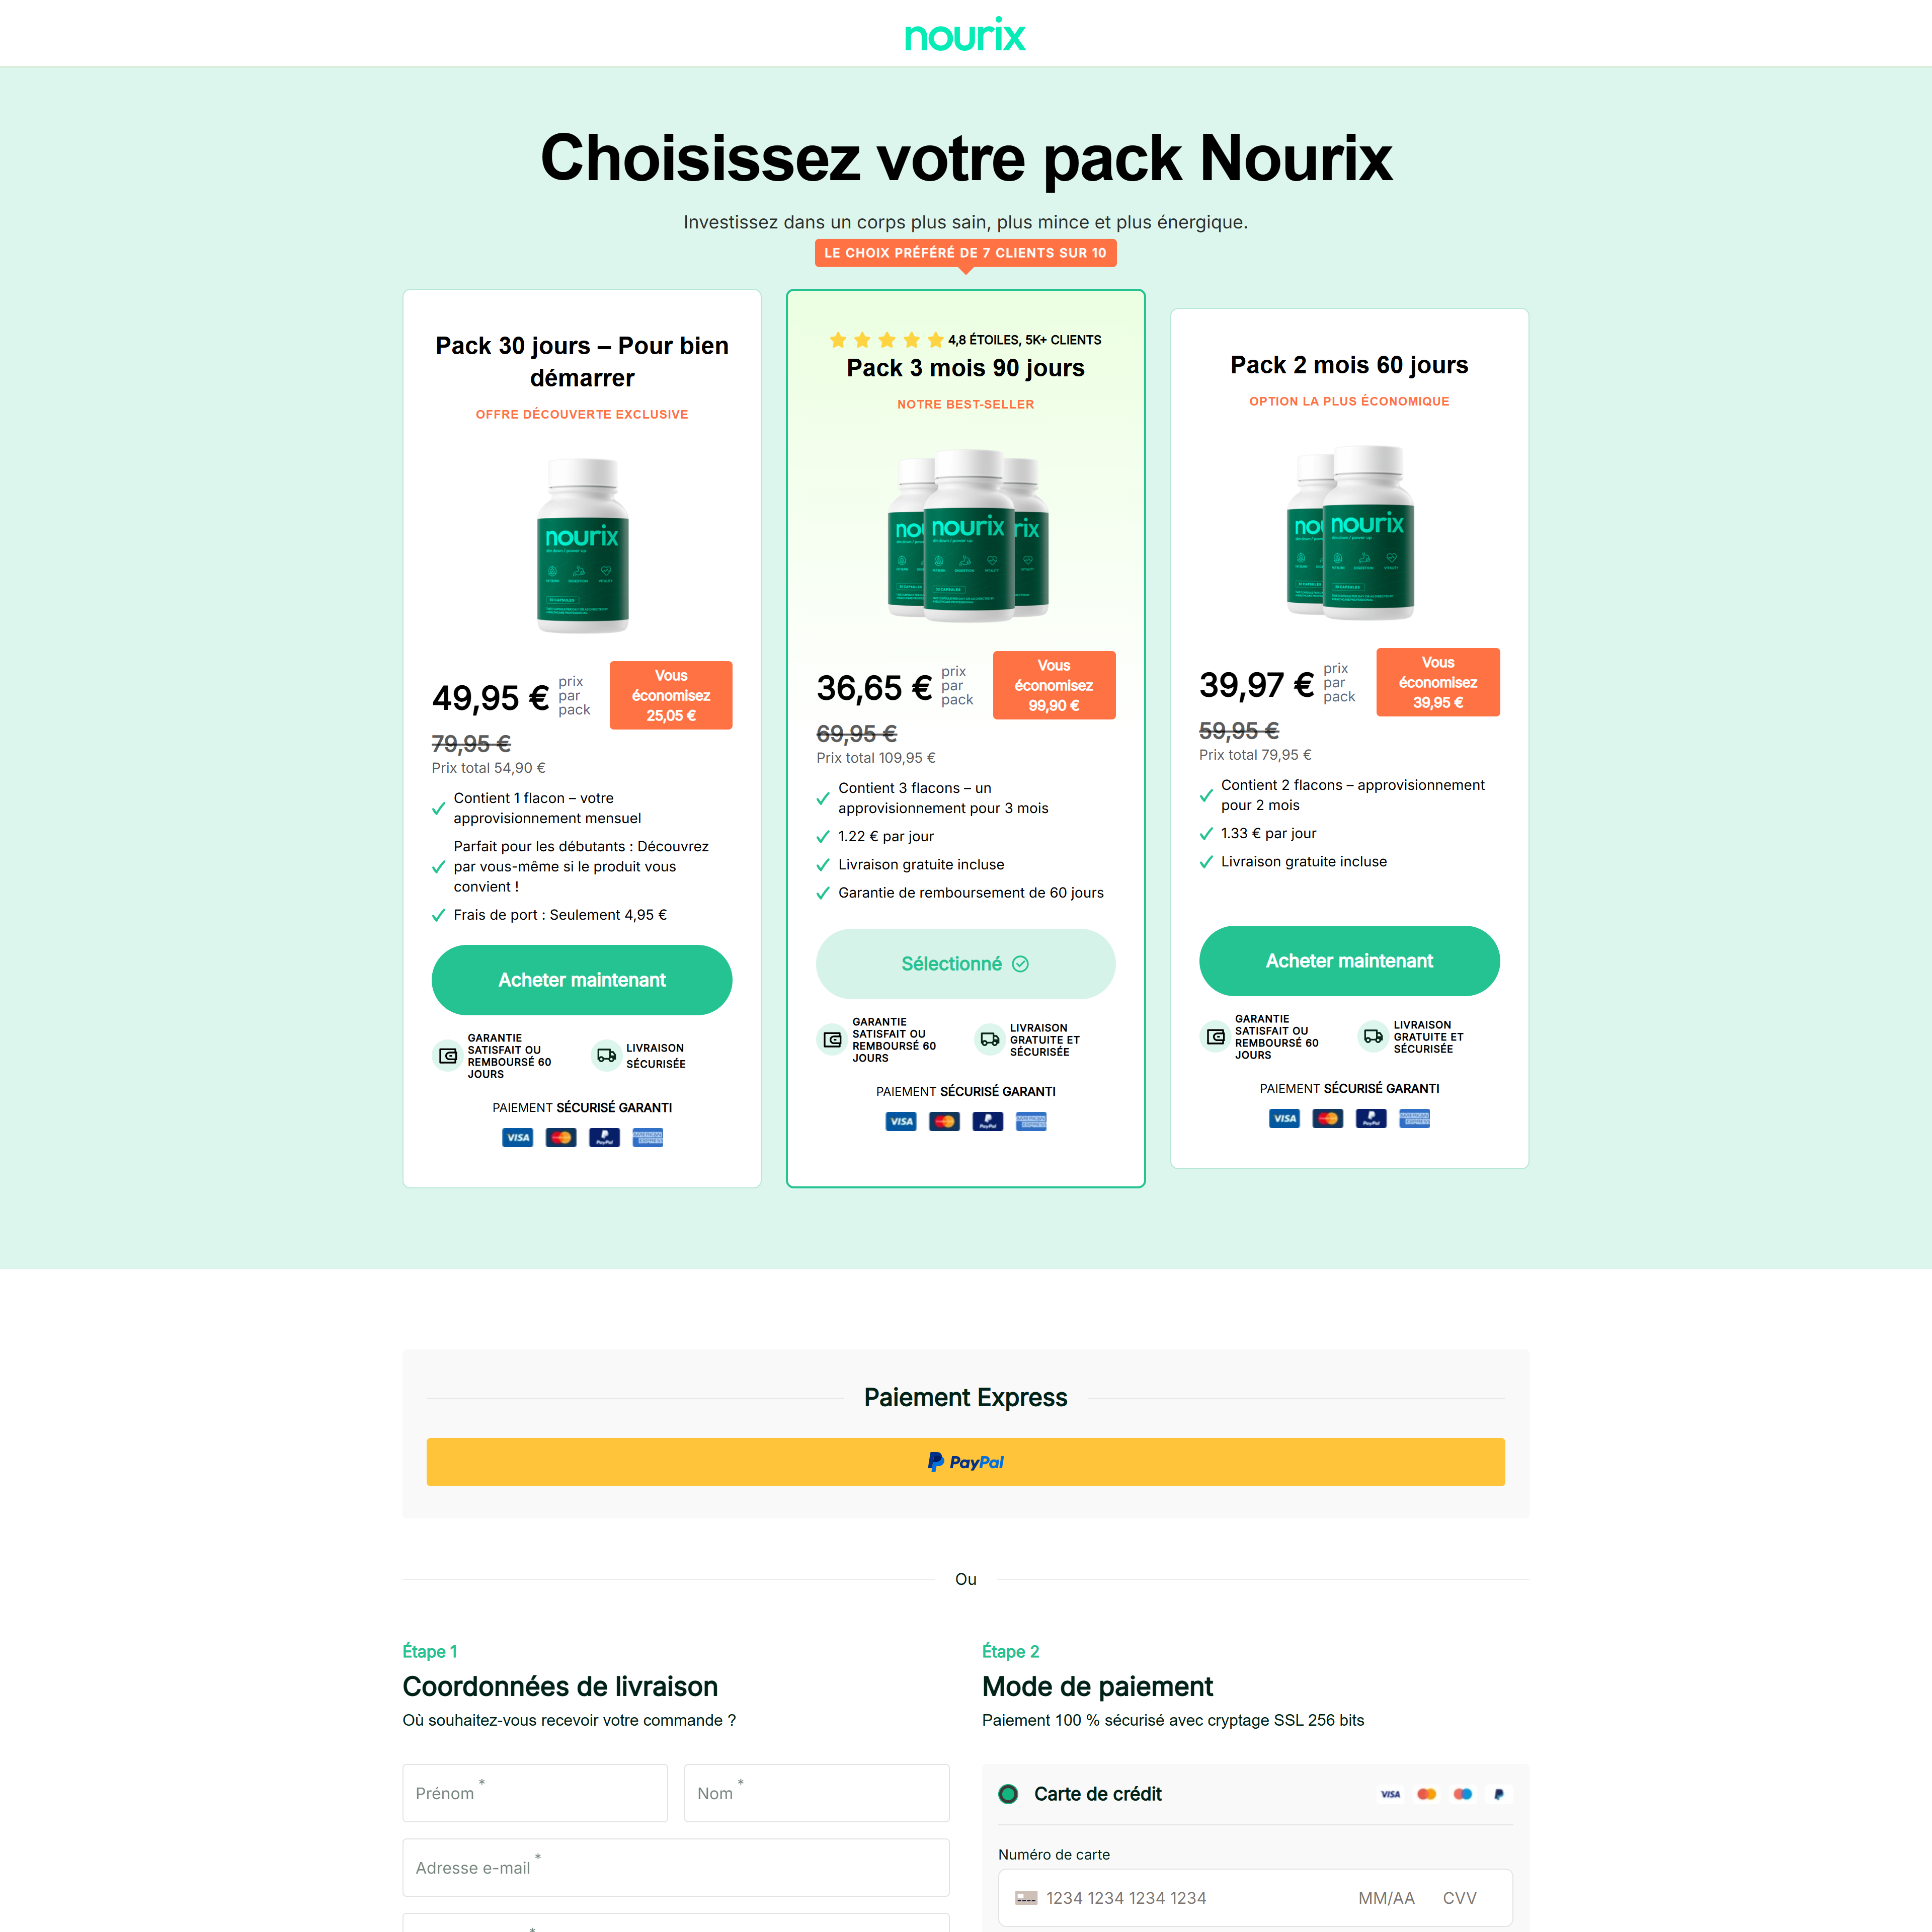Focus the Adresse e-mail field
This screenshot has height=1932, width=1932.
pyautogui.click(x=675, y=1868)
